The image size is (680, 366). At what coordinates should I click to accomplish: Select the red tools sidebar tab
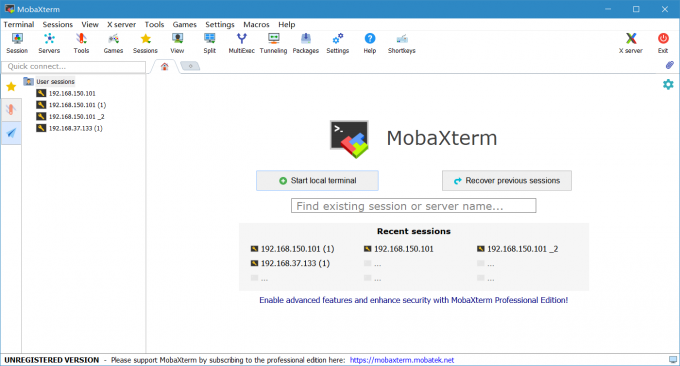coord(11,109)
